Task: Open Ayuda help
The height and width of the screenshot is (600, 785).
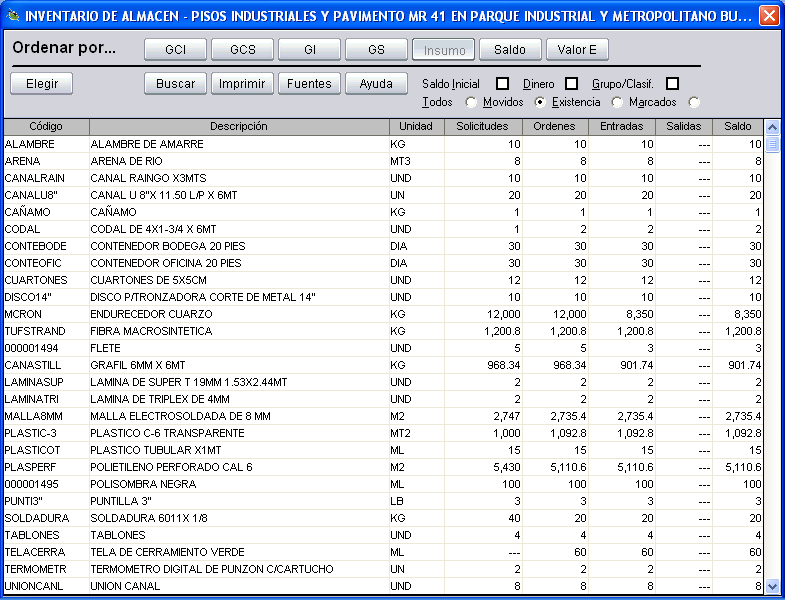Action: 376,84
